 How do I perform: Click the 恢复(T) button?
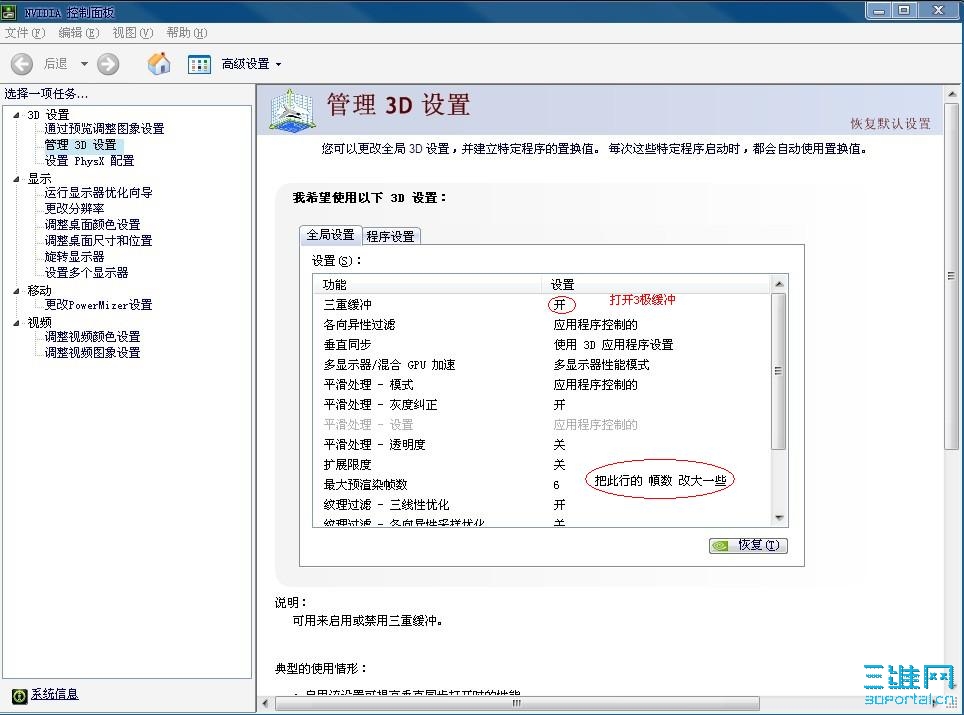point(748,545)
